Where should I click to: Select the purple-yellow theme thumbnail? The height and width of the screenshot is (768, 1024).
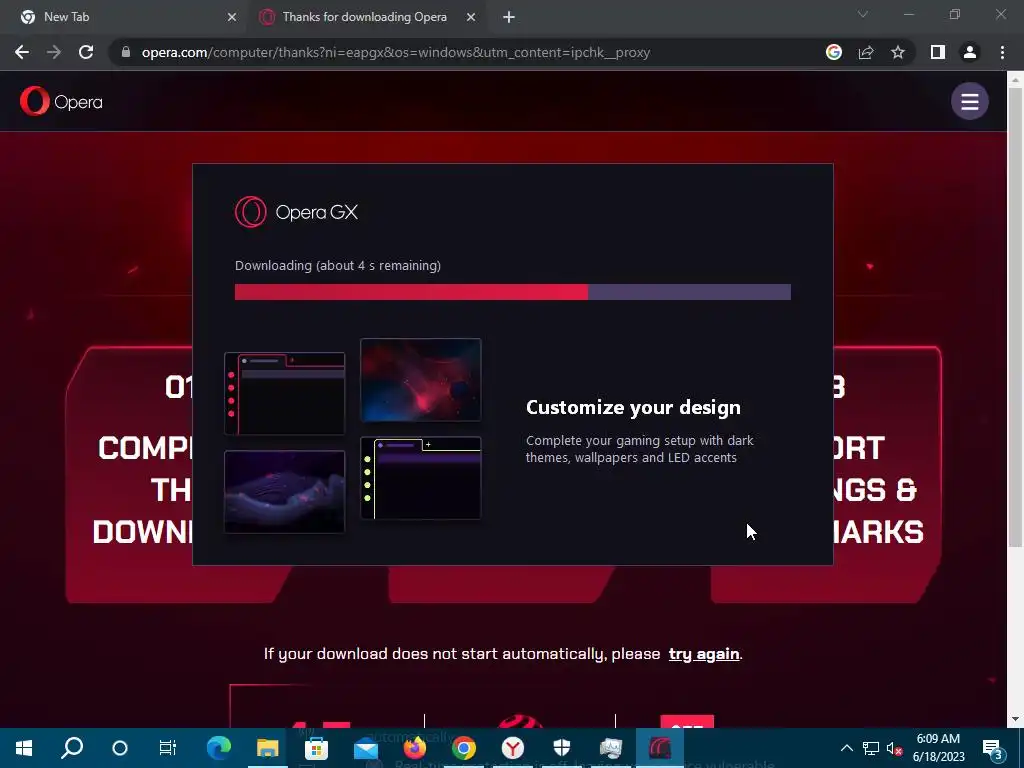(421, 478)
